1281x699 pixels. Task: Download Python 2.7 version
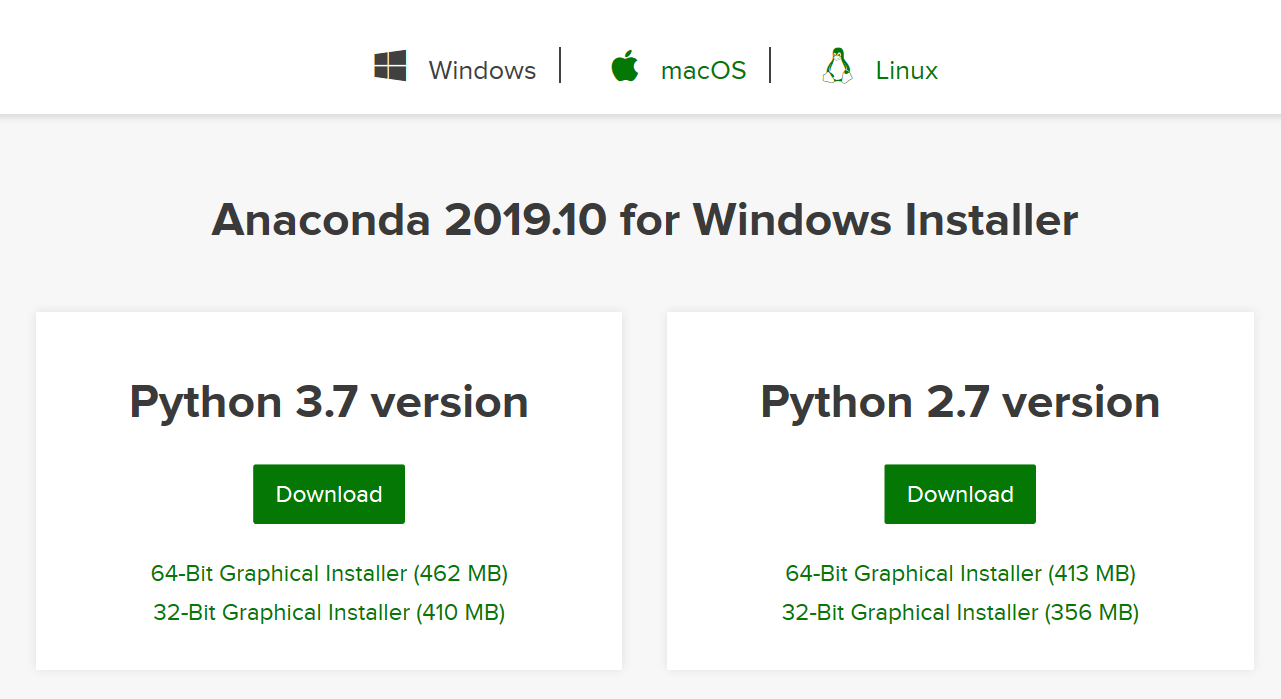[x=959, y=493]
